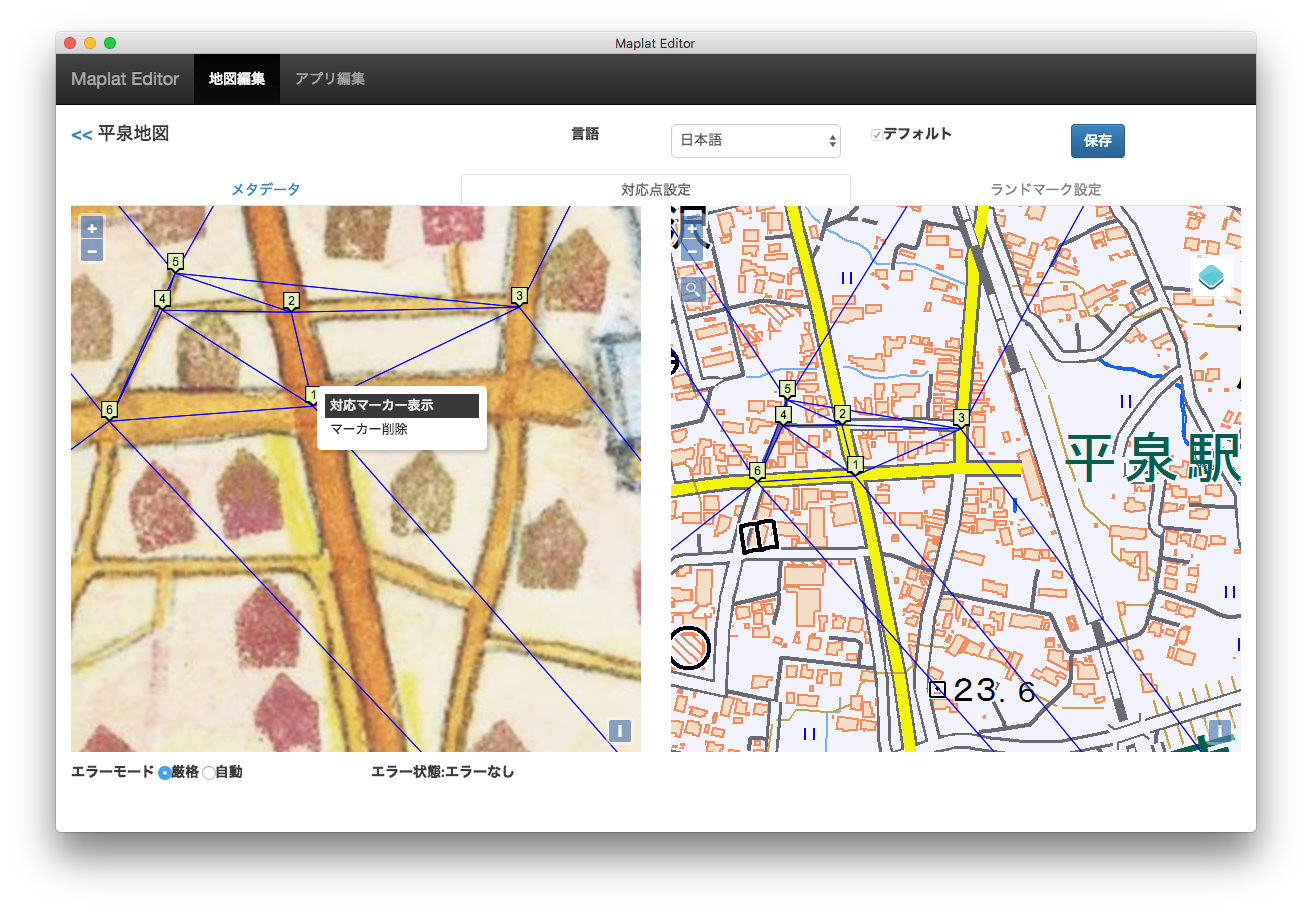
Task: Select marker 6 on the old map
Action: pos(109,410)
